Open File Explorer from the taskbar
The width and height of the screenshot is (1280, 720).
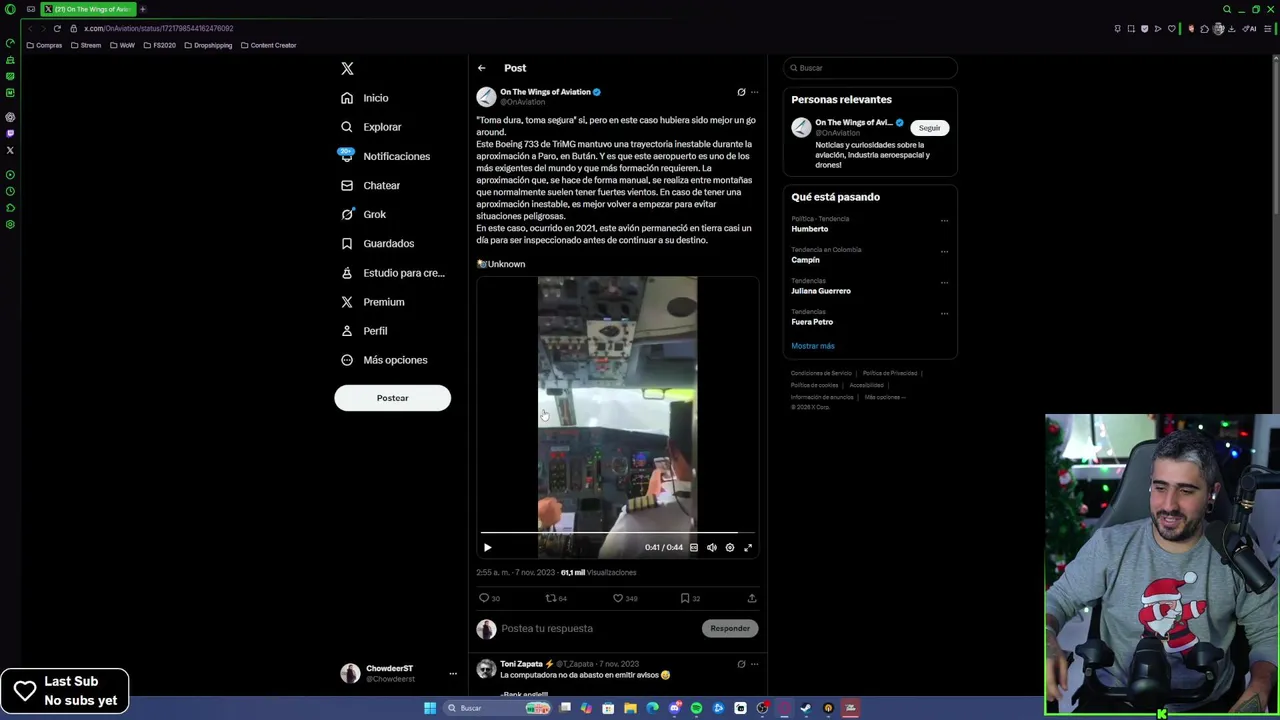click(x=630, y=708)
